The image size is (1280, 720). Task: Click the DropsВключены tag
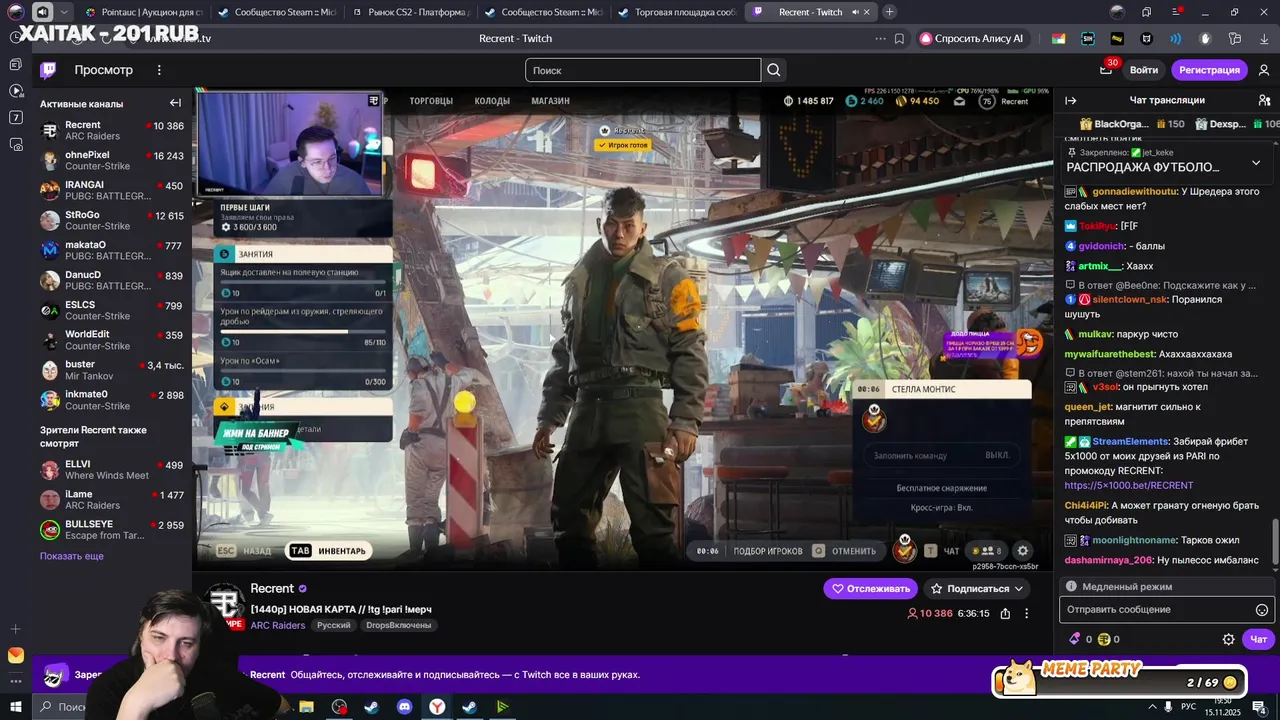click(x=399, y=625)
